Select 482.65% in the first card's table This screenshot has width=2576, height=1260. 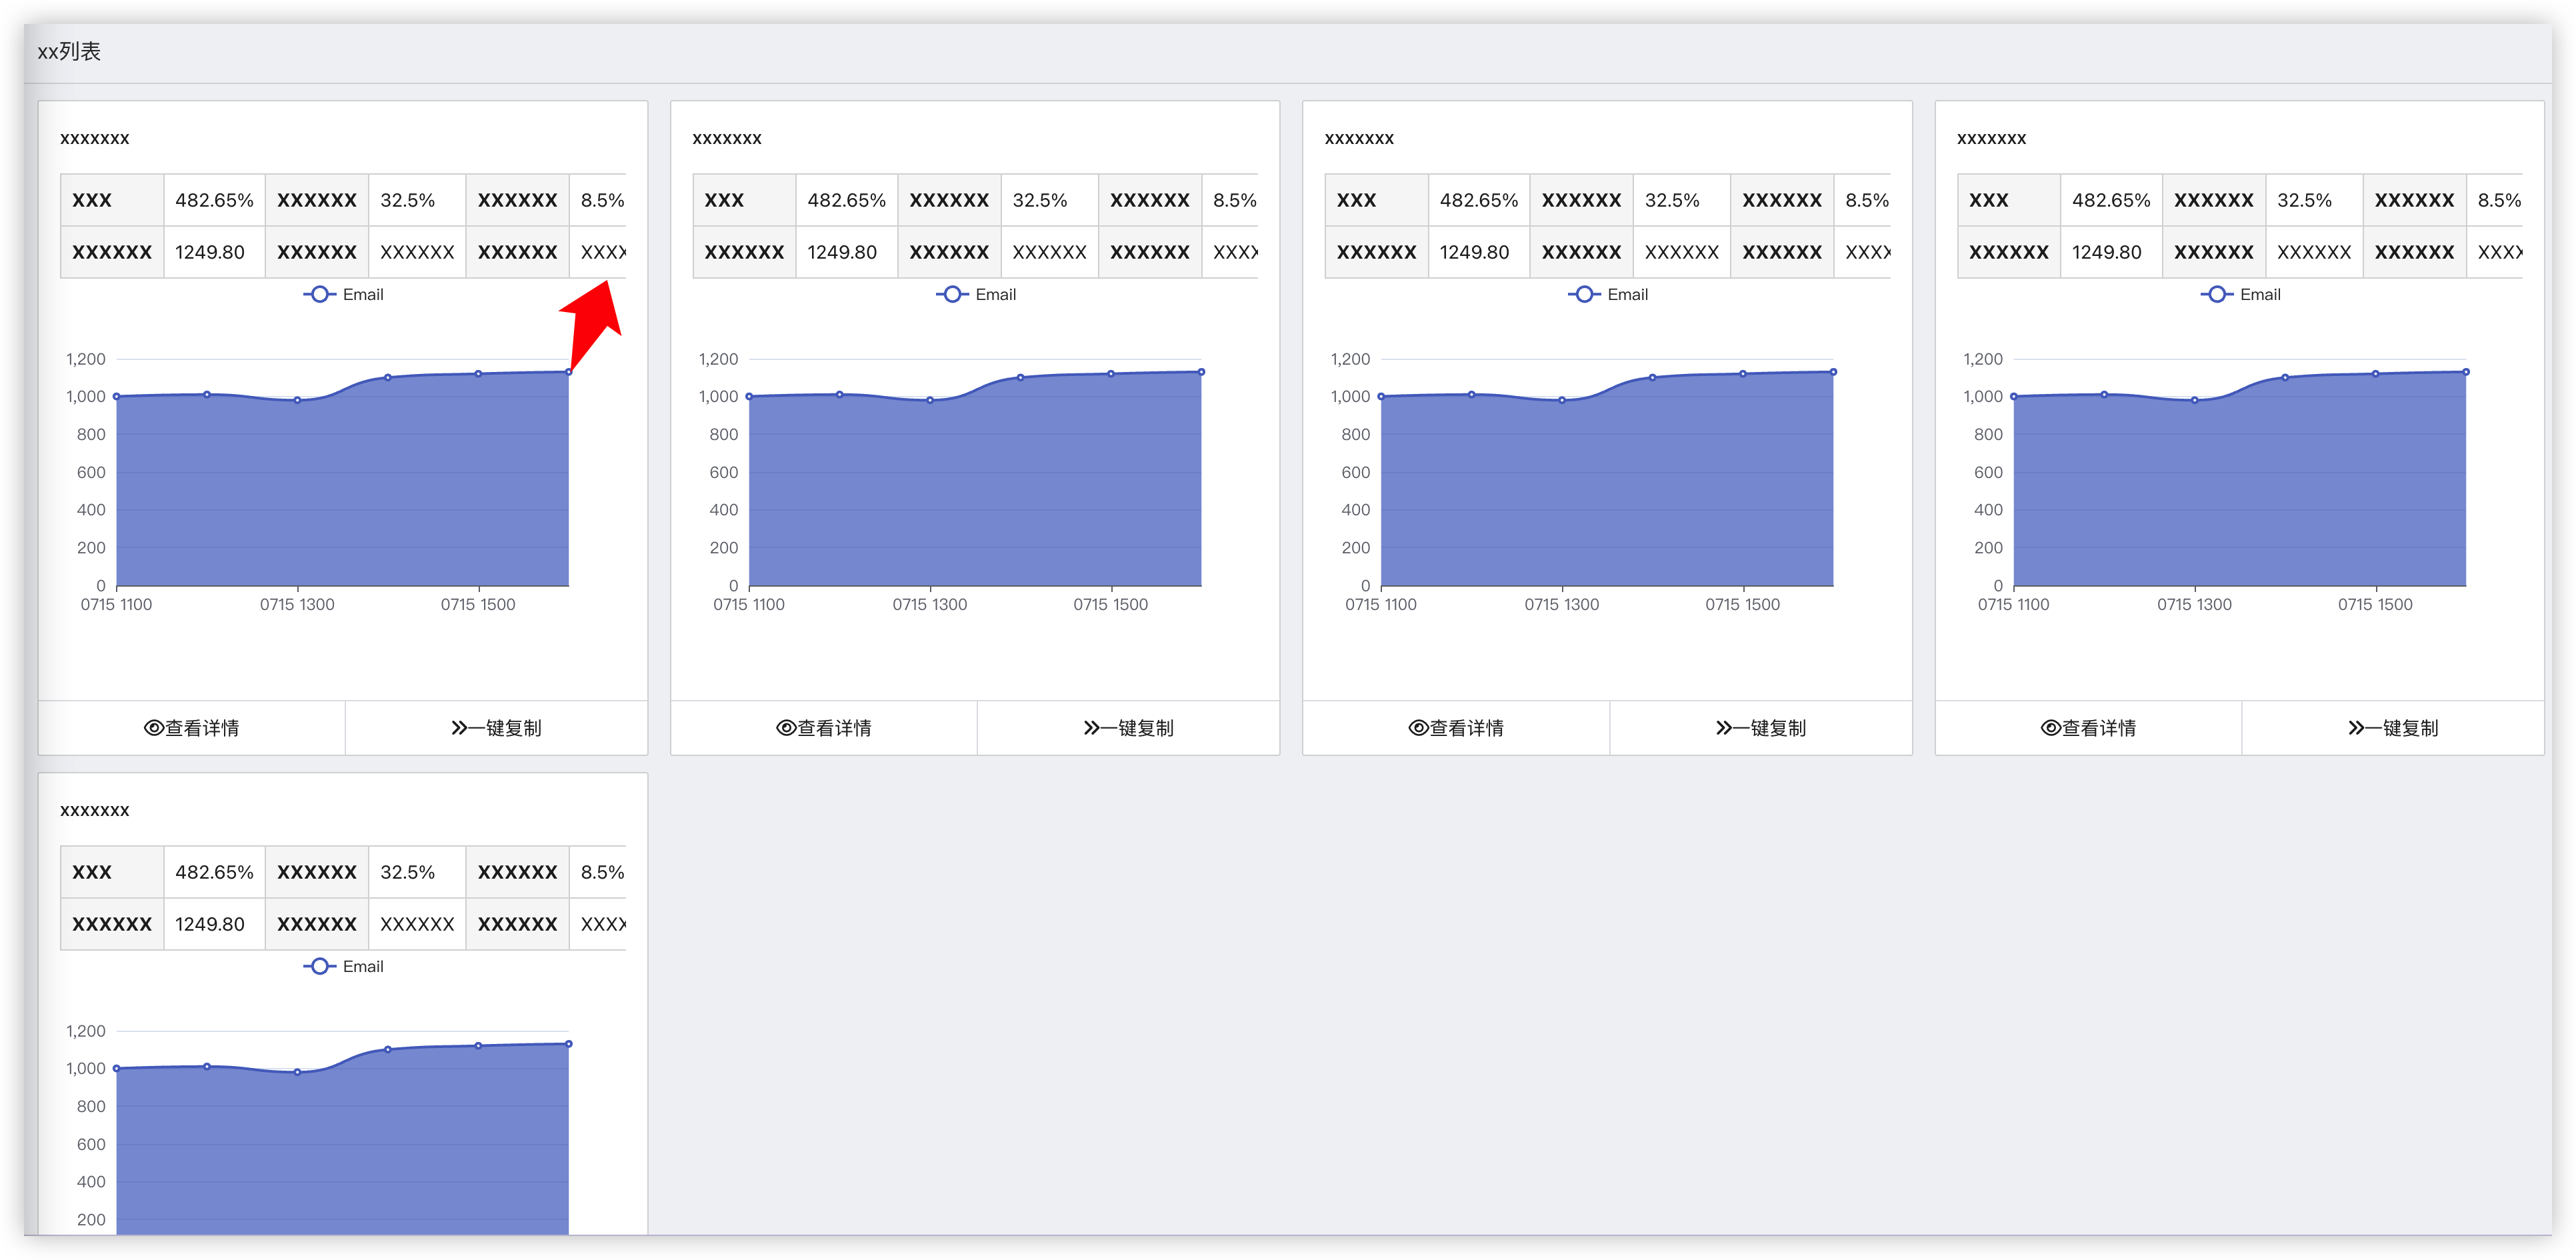(214, 200)
